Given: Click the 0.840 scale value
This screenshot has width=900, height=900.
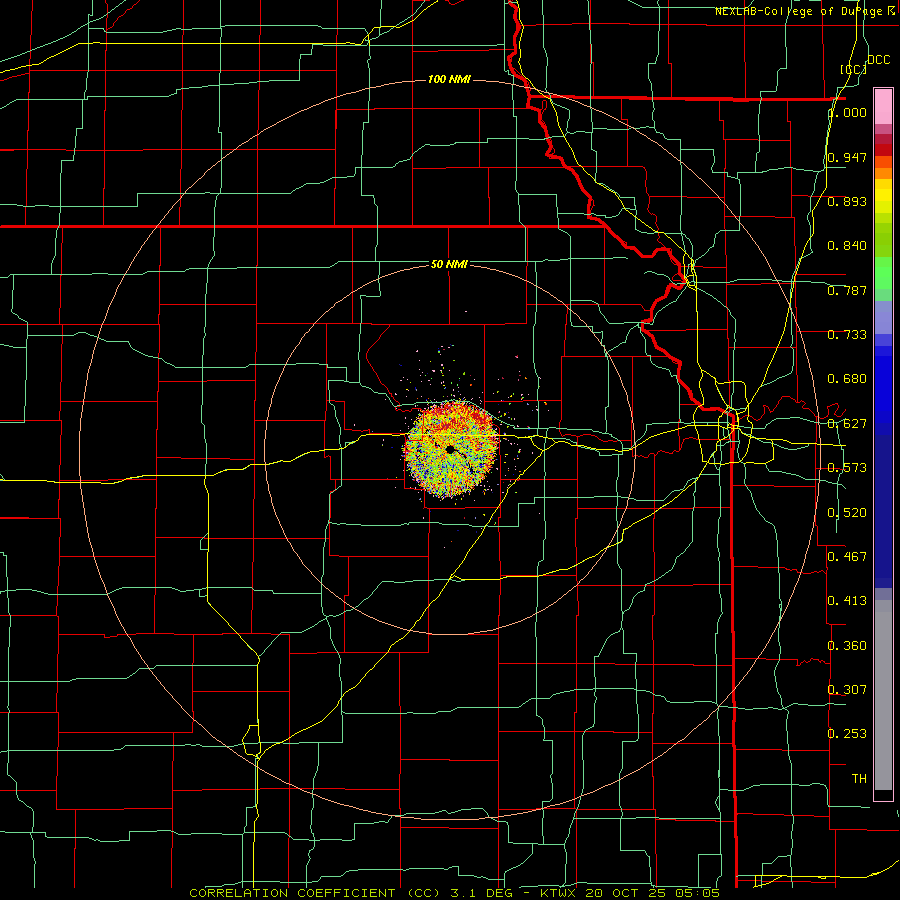Looking at the screenshot, I should (847, 246).
